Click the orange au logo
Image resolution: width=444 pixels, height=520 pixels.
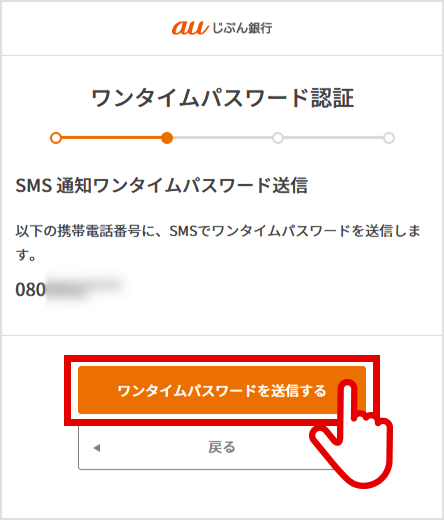pos(190,28)
